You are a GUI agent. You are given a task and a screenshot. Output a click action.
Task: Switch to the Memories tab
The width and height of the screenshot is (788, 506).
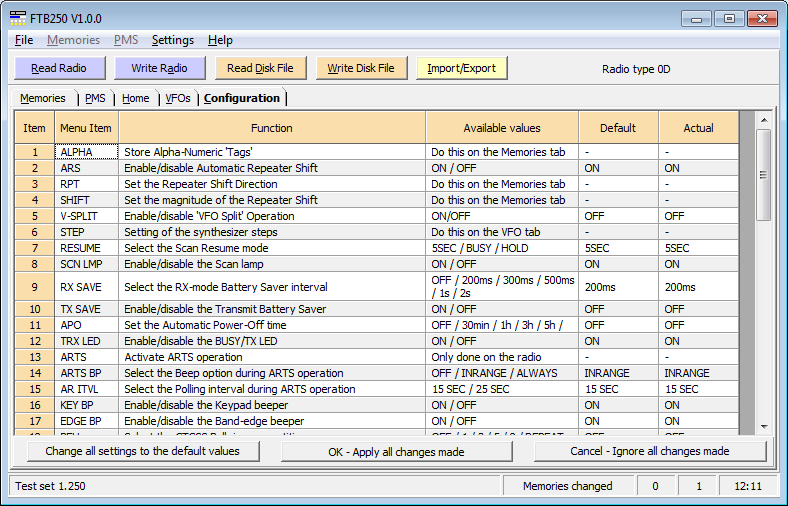tap(43, 98)
